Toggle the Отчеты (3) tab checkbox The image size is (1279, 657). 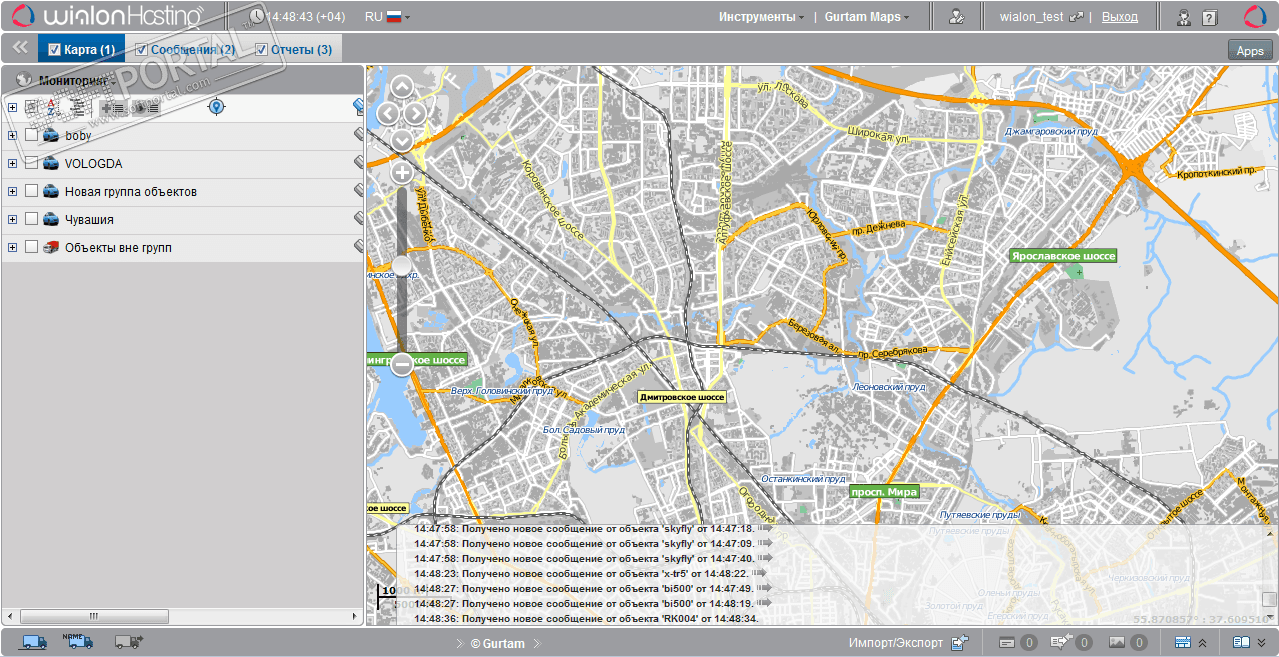[262, 49]
